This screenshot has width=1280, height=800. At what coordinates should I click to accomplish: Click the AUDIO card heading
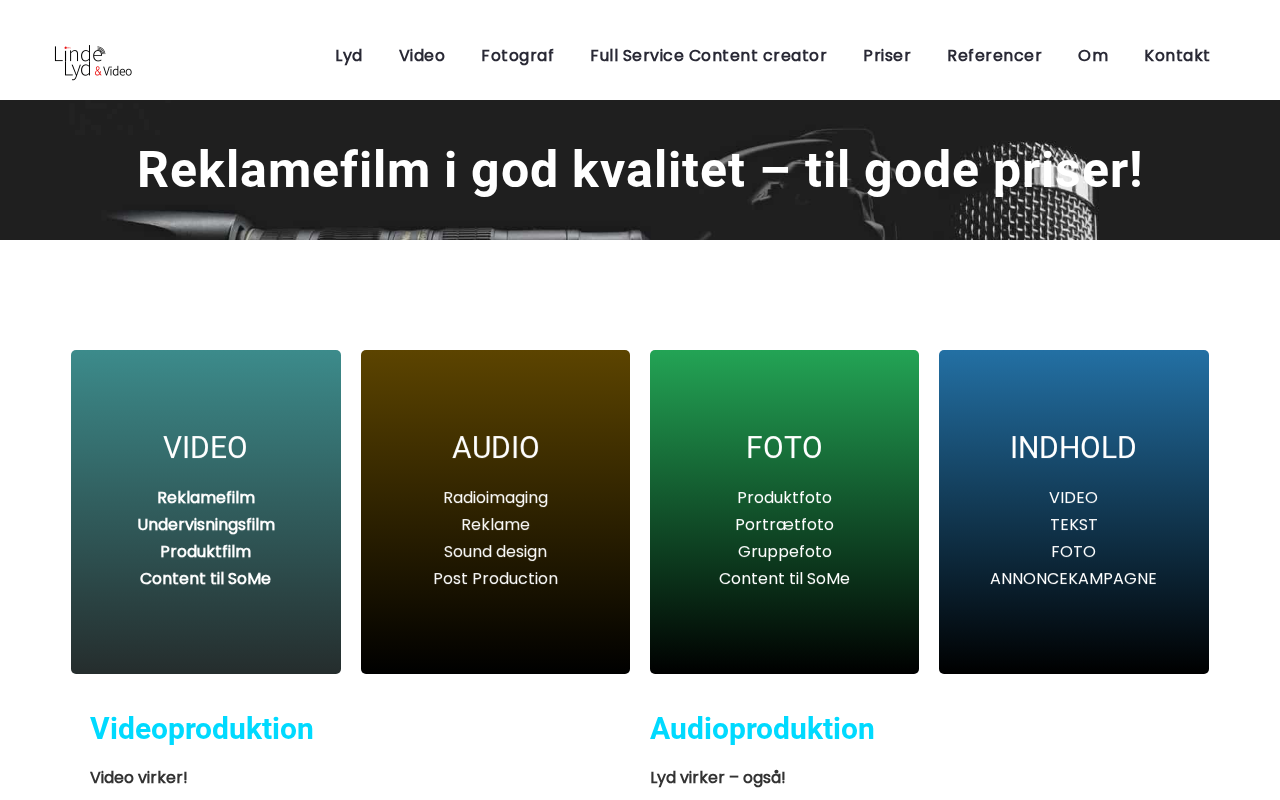tap(495, 448)
